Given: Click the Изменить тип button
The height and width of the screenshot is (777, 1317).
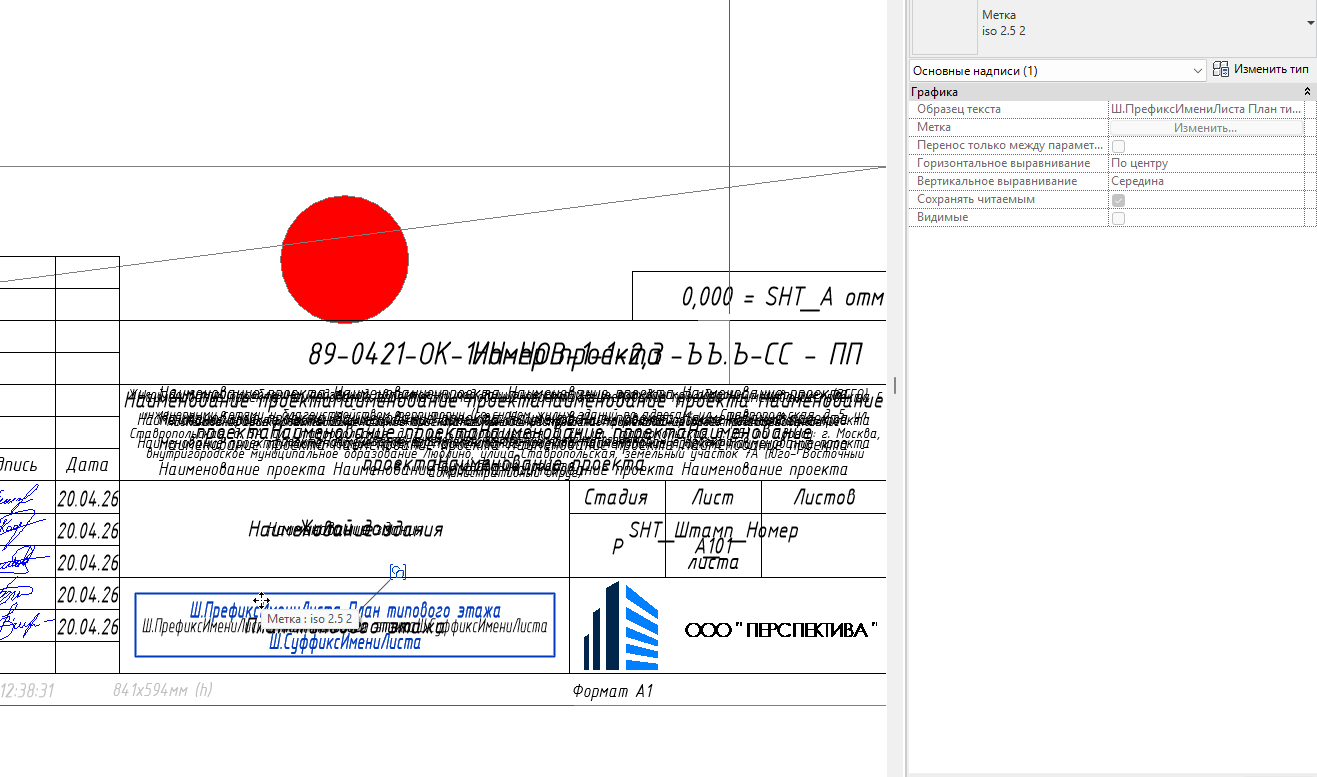Looking at the screenshot, I should click(x=1262, y=70).
